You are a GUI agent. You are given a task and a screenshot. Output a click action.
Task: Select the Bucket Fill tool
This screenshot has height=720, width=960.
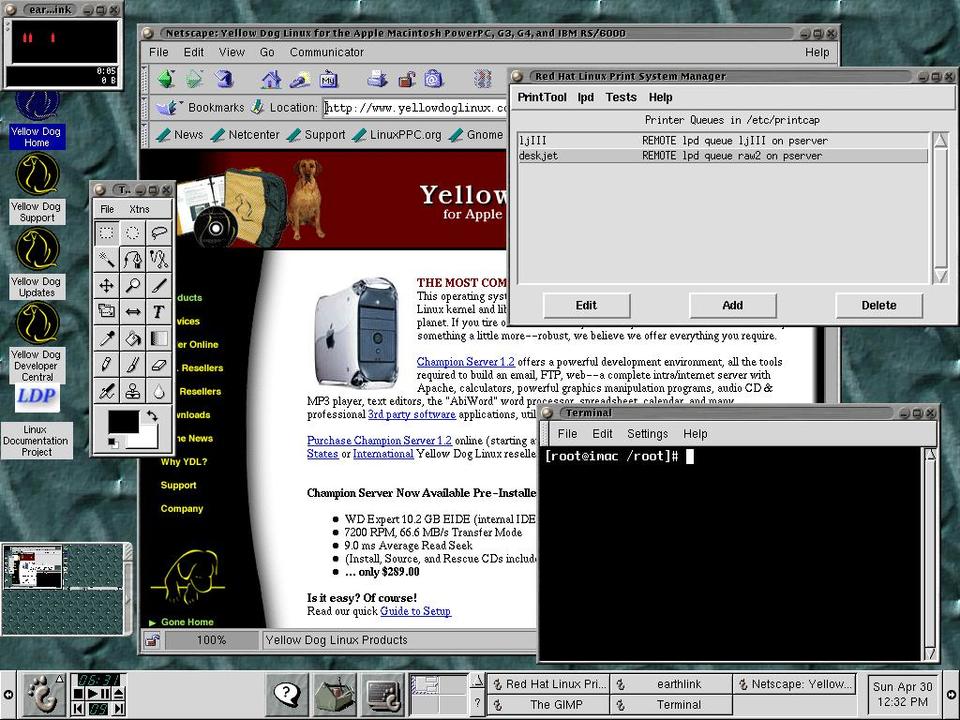point(132,338)
